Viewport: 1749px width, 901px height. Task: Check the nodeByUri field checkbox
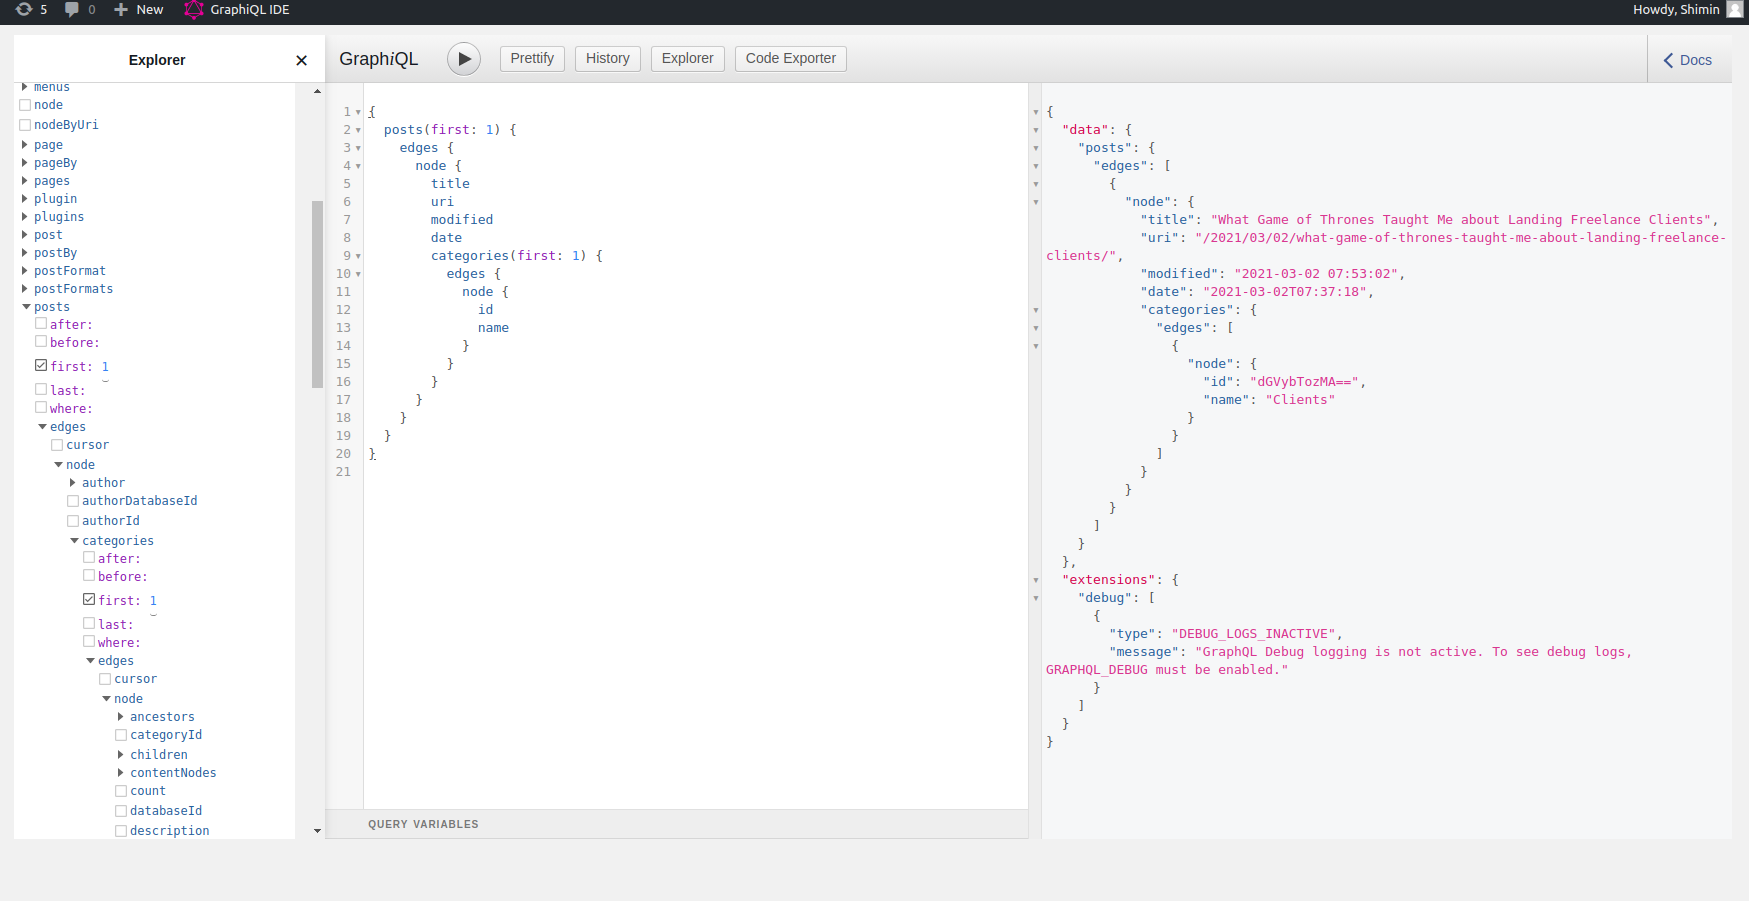pos(25,125)
